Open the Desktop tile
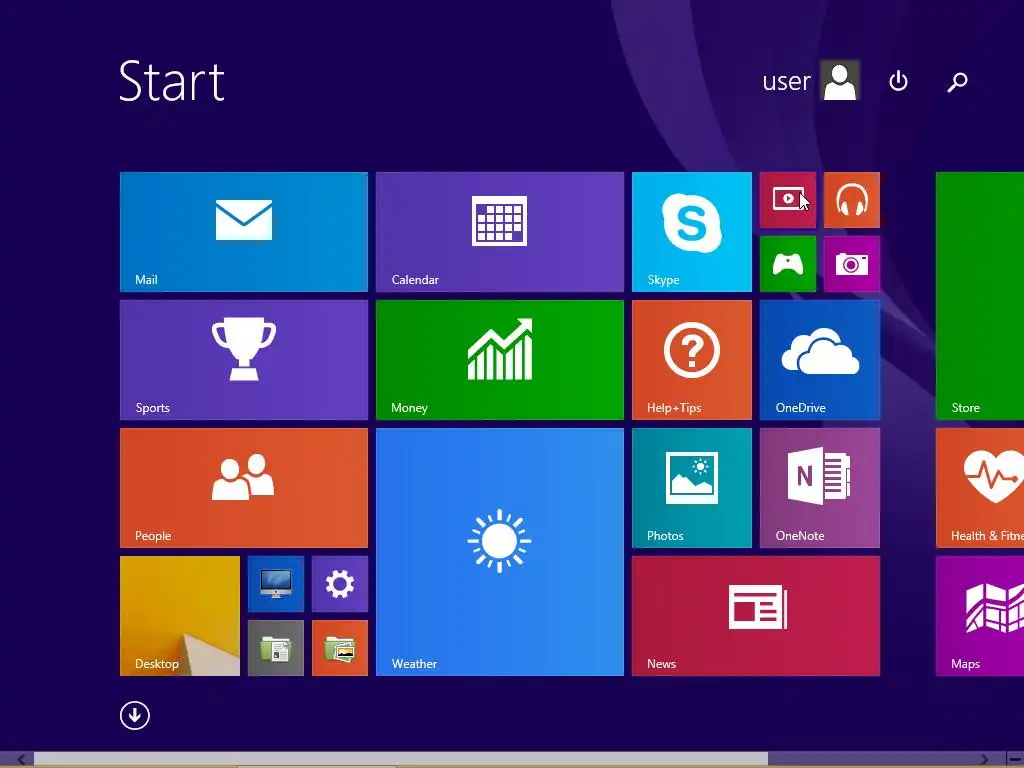 (x=180, y=616)
